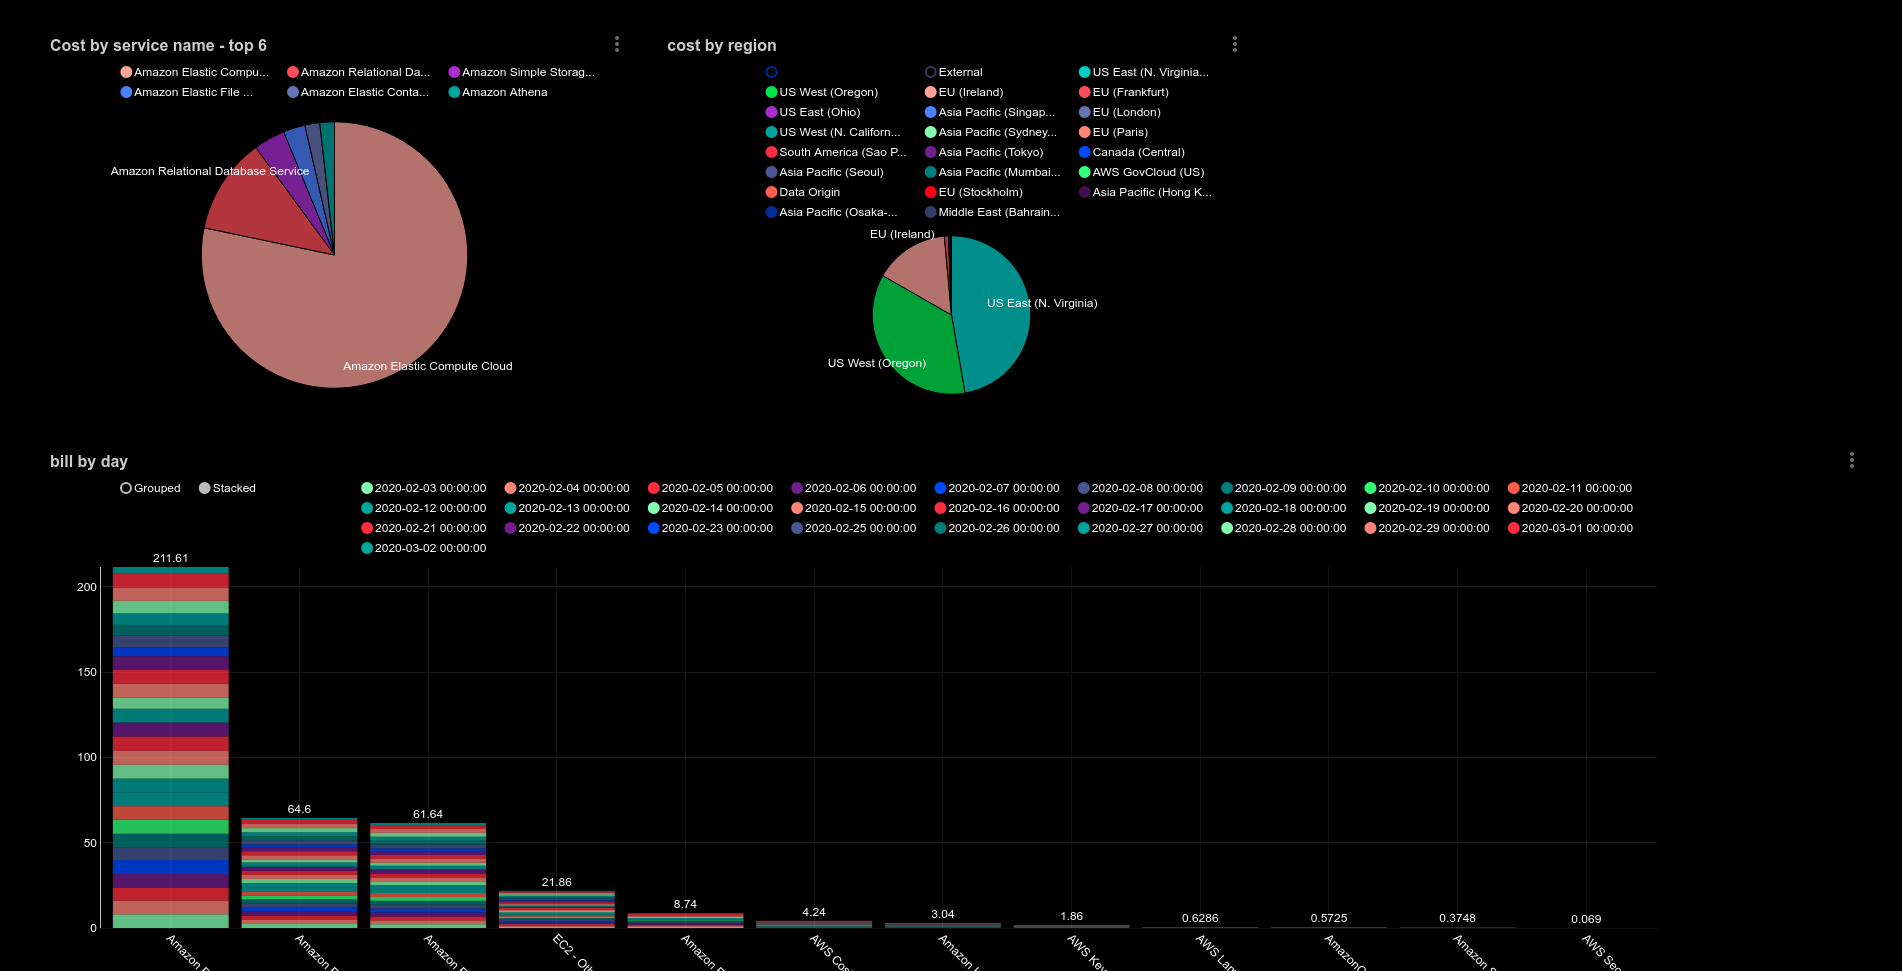Screen dimensions: 1902x971
Task: Select the bar labeled 61.64
Action: 428,876
